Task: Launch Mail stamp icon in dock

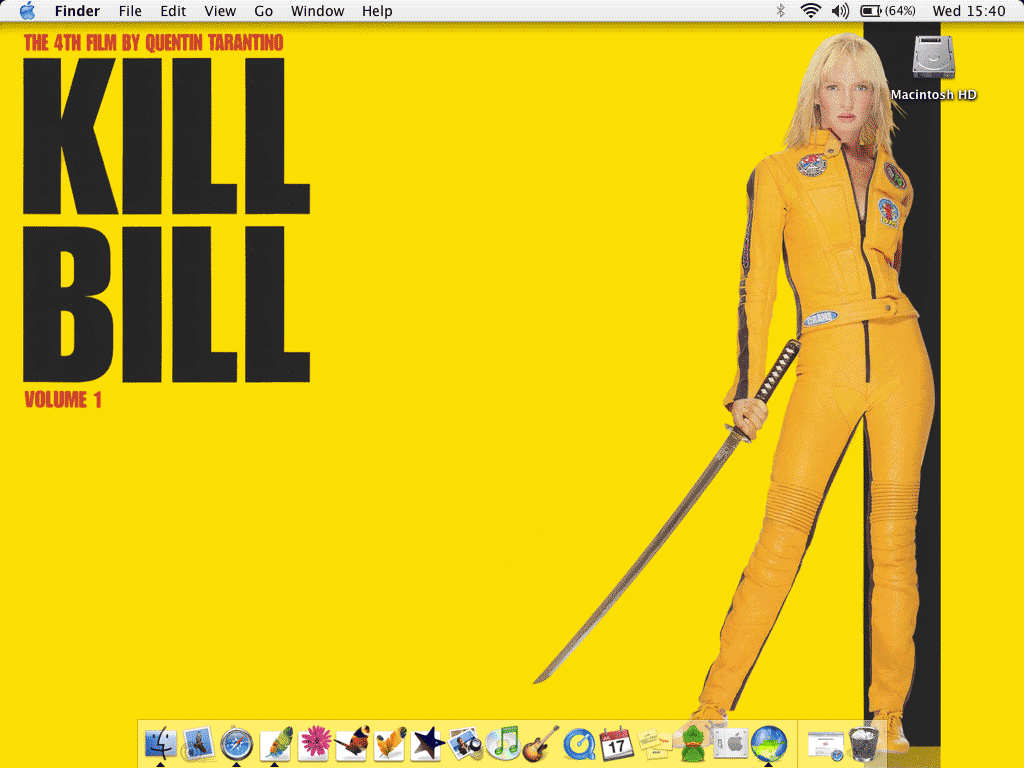Action: (x=198, y=743)
